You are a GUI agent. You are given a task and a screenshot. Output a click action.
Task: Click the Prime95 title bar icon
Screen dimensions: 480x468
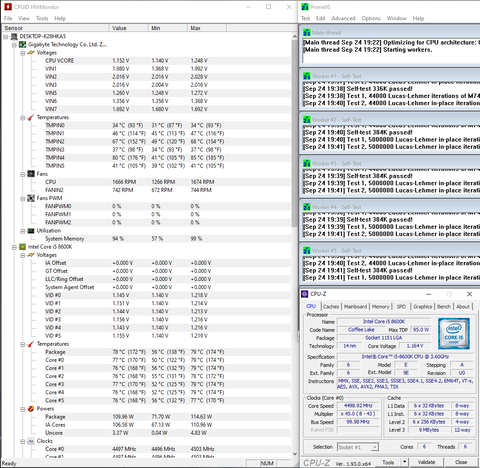click(305, 7)
